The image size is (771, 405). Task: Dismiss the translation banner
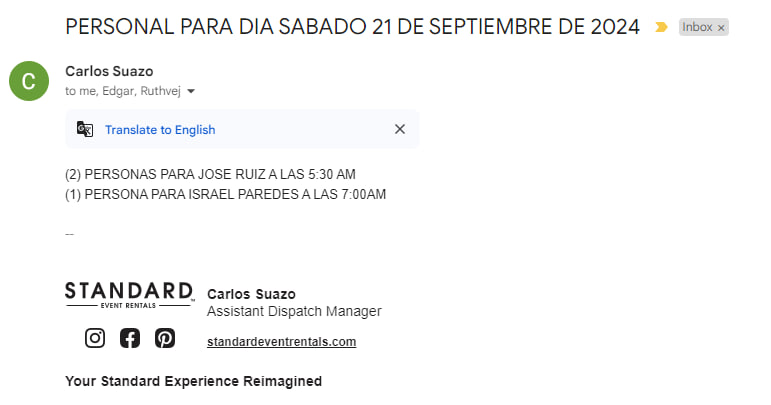coord(400,129)
